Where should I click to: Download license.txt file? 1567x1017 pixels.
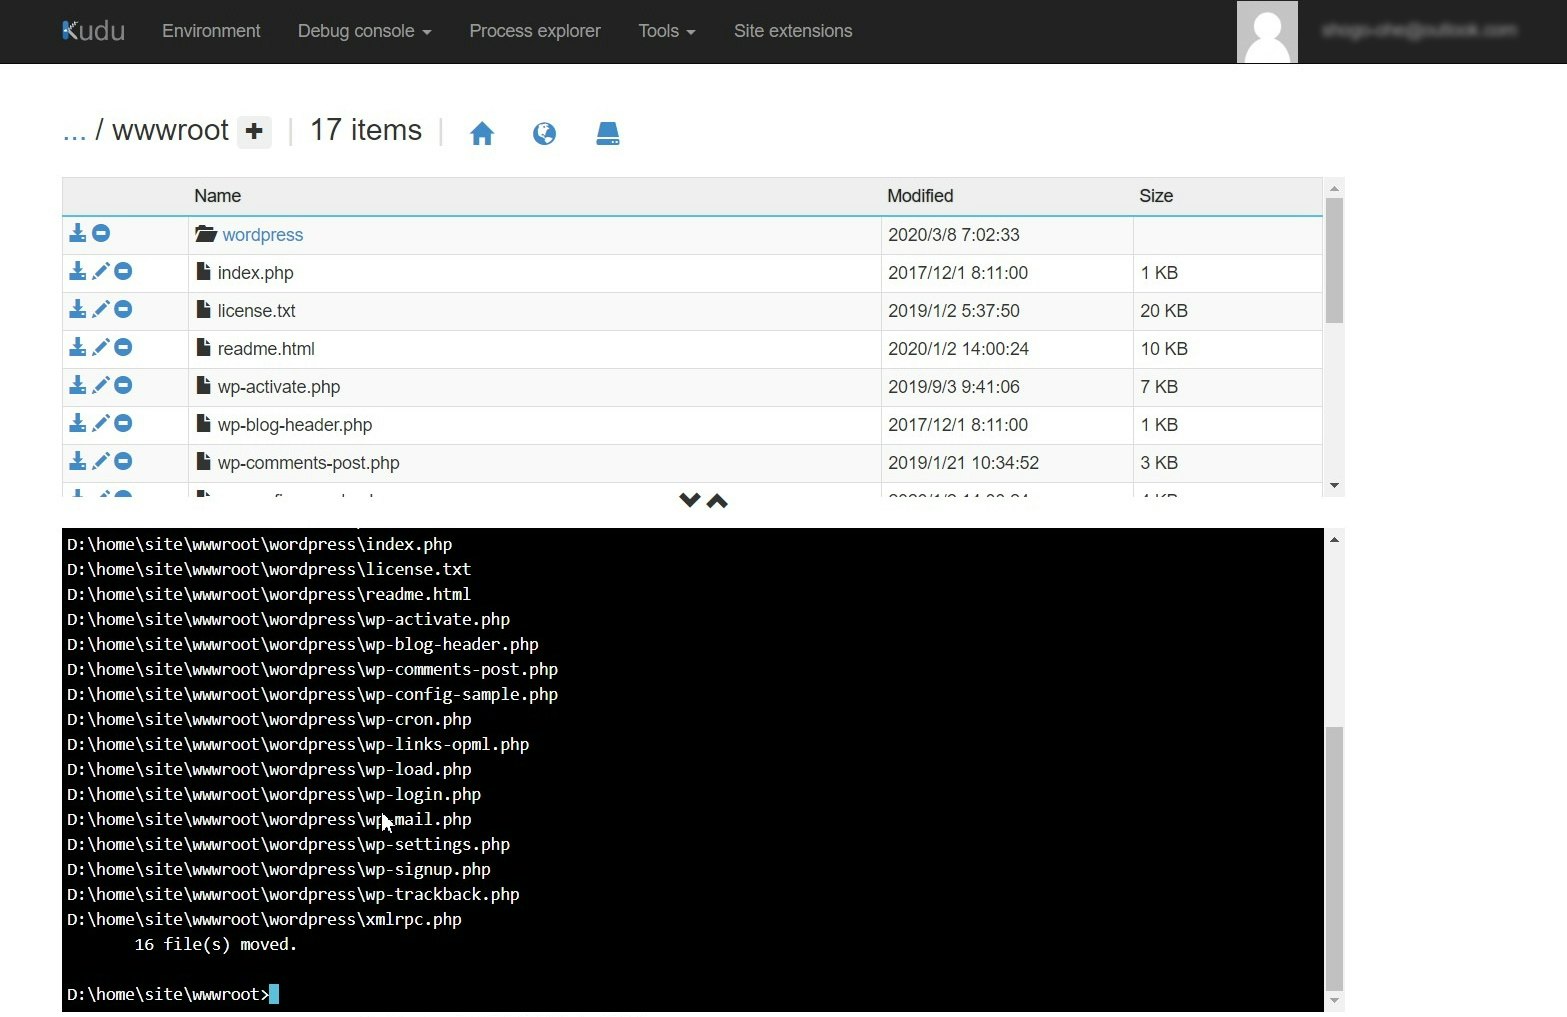[x=77, y=309]
